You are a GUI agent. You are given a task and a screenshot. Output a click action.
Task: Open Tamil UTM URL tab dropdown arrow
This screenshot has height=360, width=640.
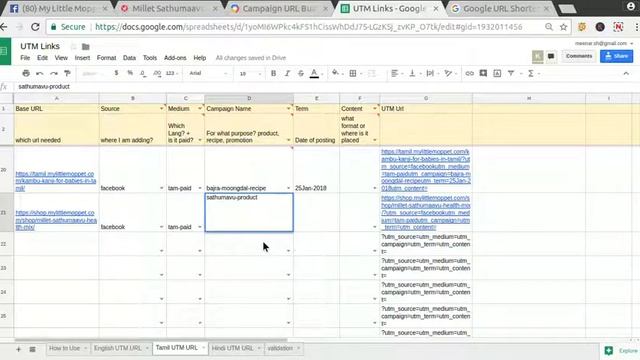click(203, 348)
